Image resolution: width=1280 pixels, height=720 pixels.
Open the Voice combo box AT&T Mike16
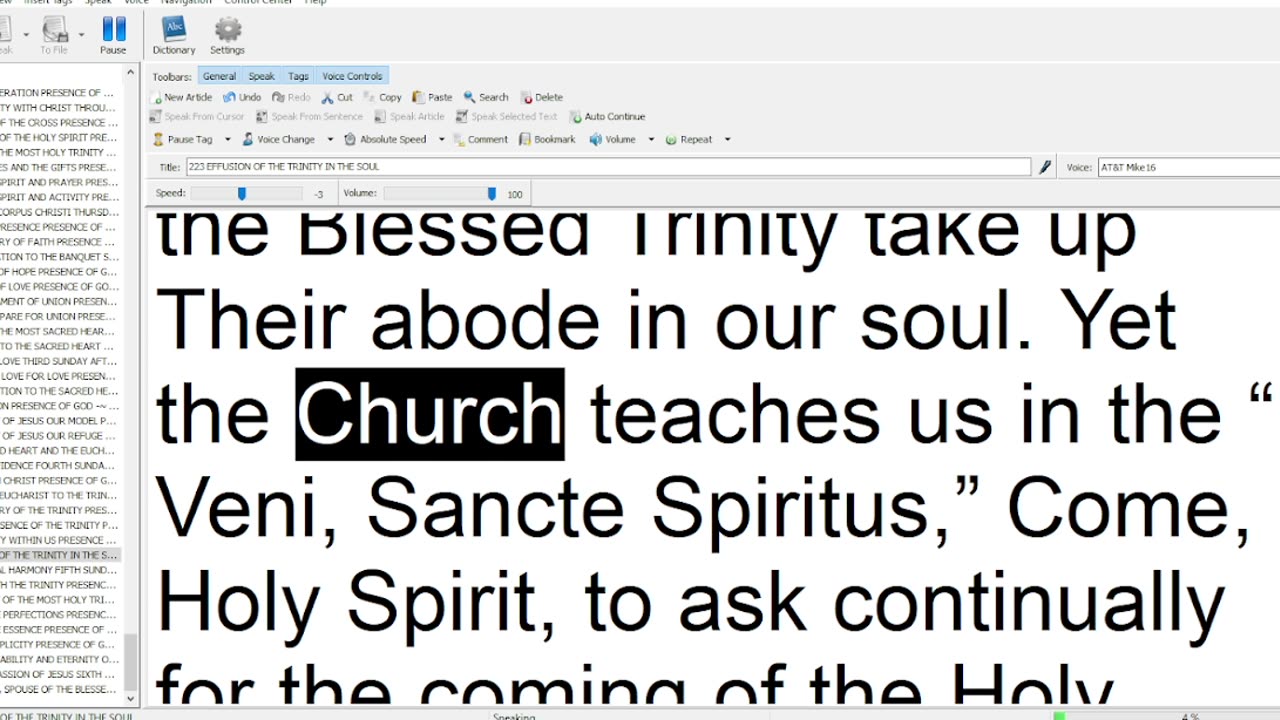pyautogui.click(x=1189, y=167)
